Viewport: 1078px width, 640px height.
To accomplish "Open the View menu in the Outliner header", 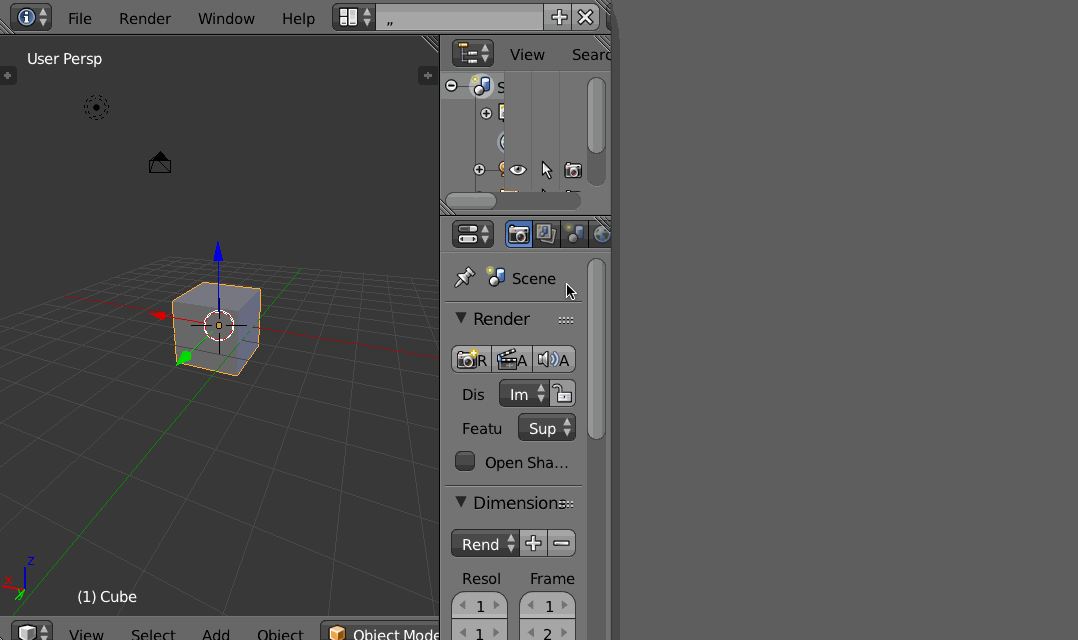I will tap(527, 54).
